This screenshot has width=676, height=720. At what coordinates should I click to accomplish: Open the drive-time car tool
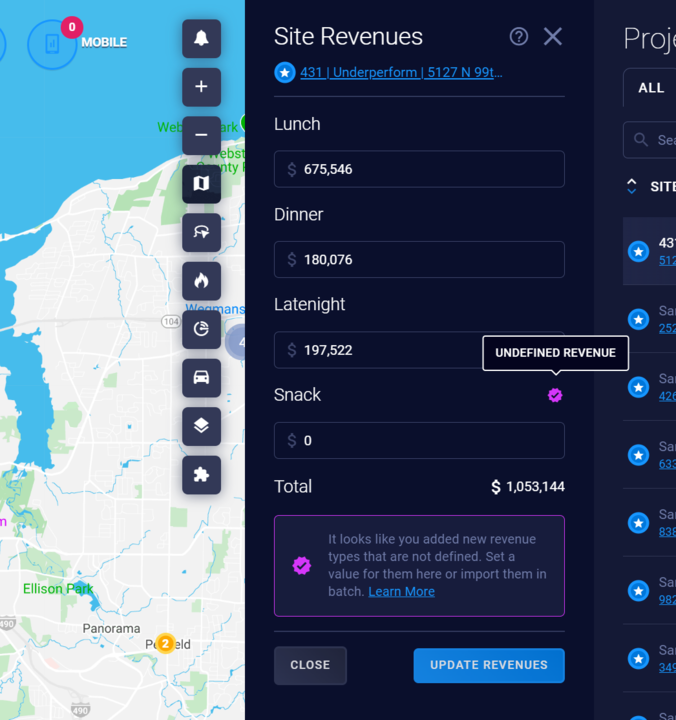[x=201, y=377]
